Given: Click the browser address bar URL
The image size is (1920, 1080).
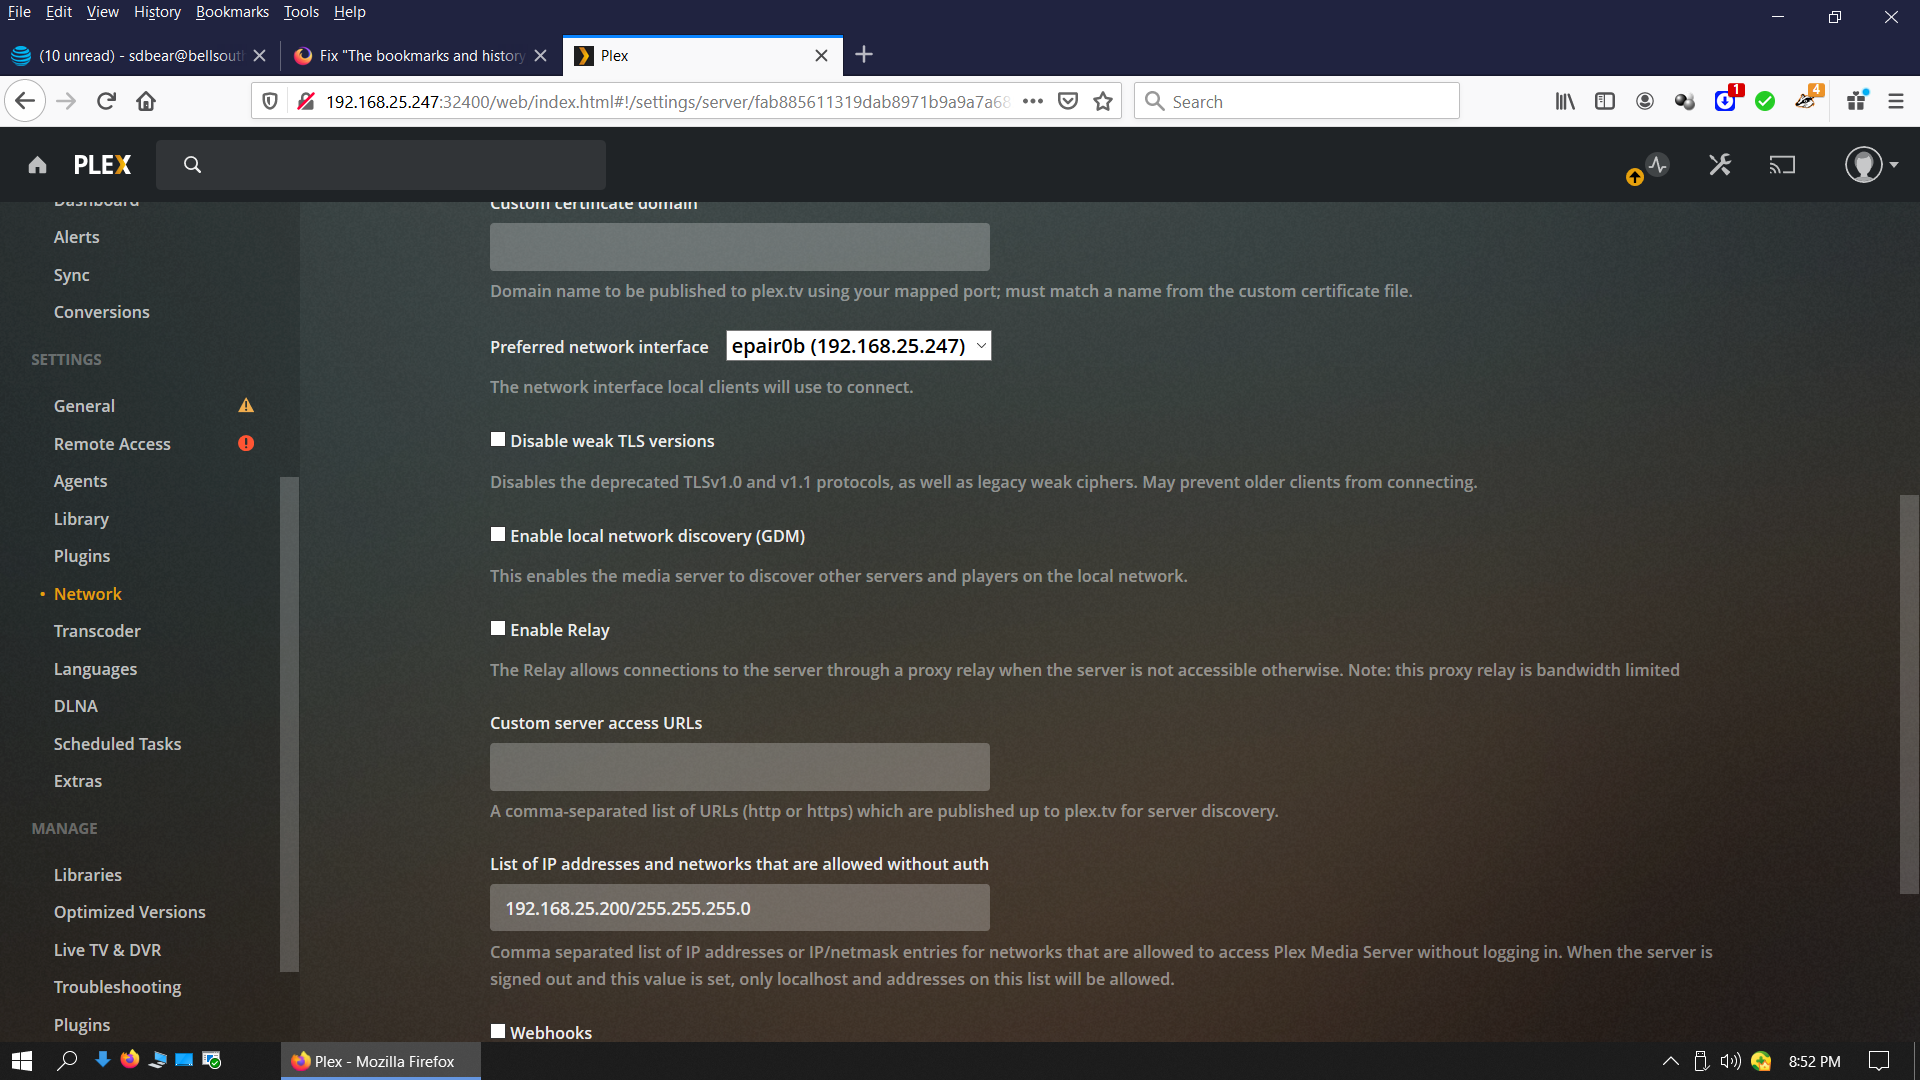Looking at the screenshot, I should [668, 101].
